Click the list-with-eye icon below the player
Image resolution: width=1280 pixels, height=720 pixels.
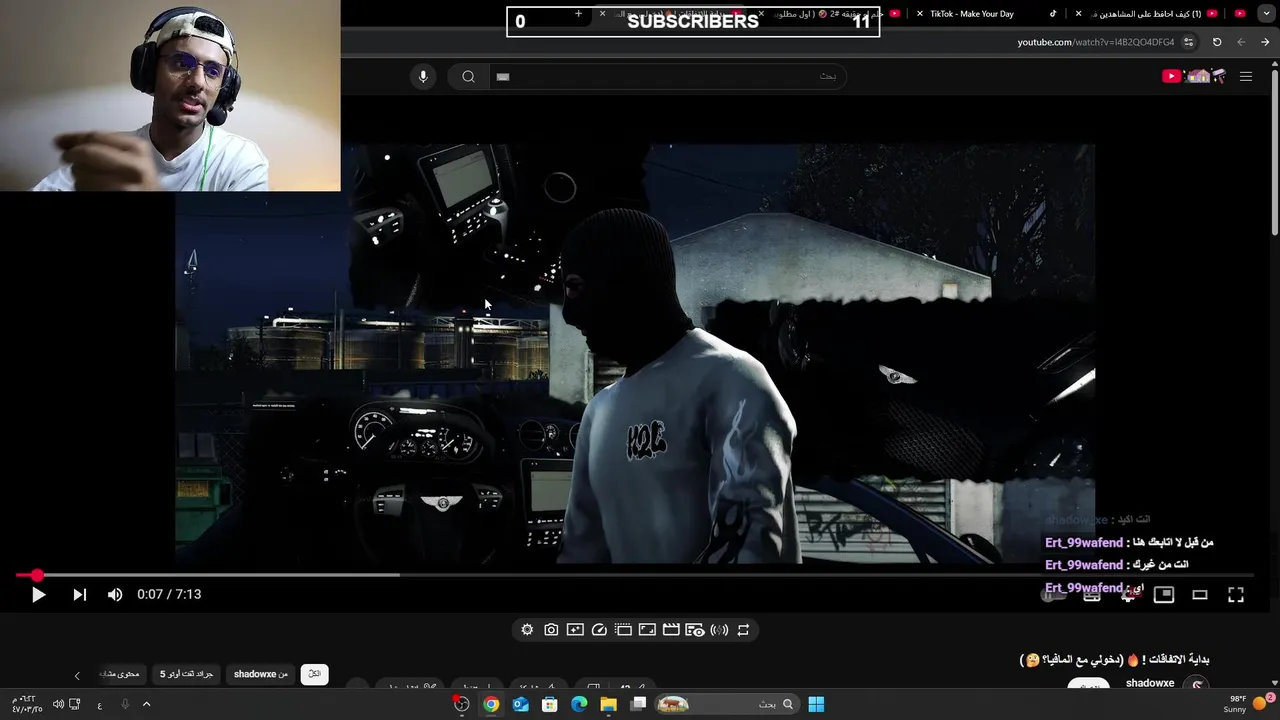695,630
